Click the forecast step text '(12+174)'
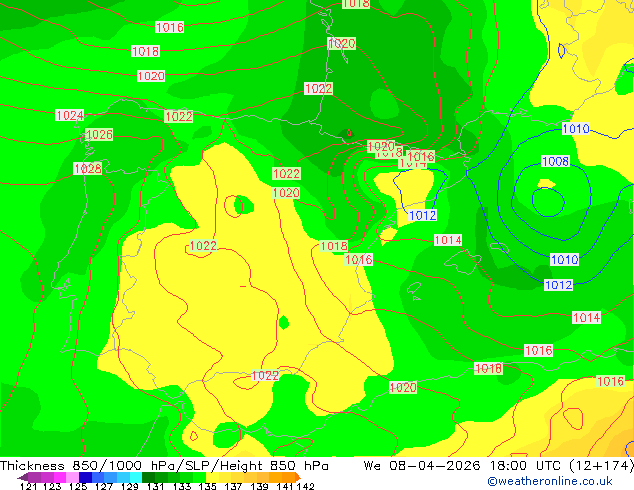Screen dimensions: 634x490 pos(602,466)
